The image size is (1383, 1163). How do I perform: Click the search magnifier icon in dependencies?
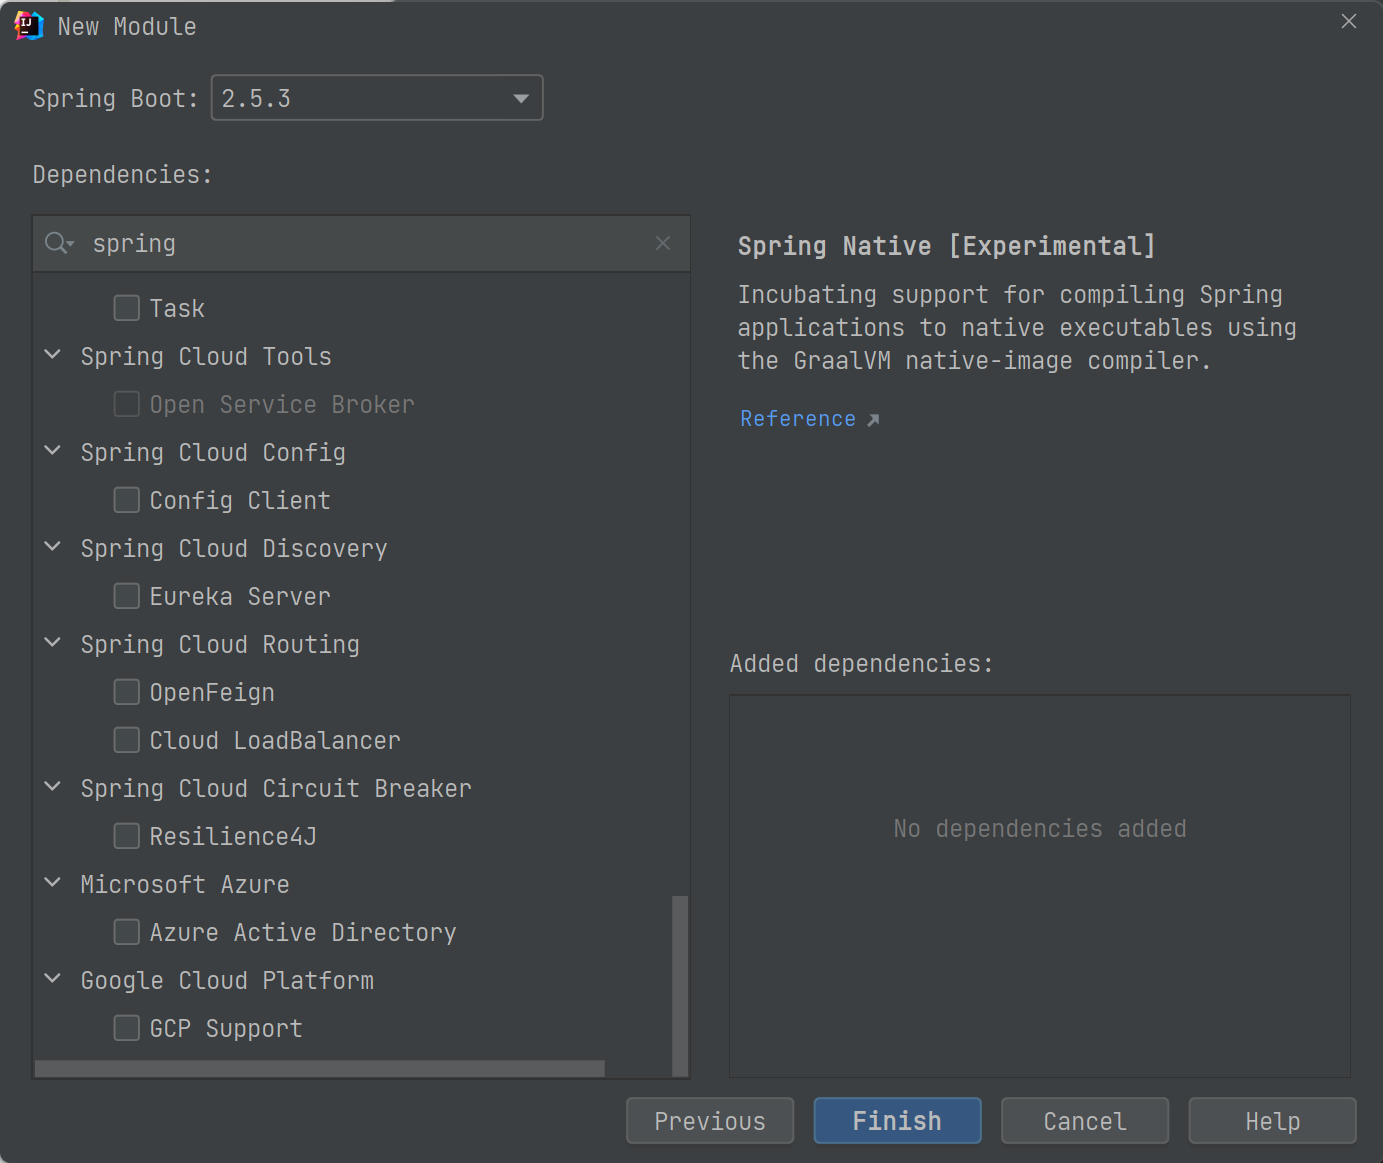(58, 243)
